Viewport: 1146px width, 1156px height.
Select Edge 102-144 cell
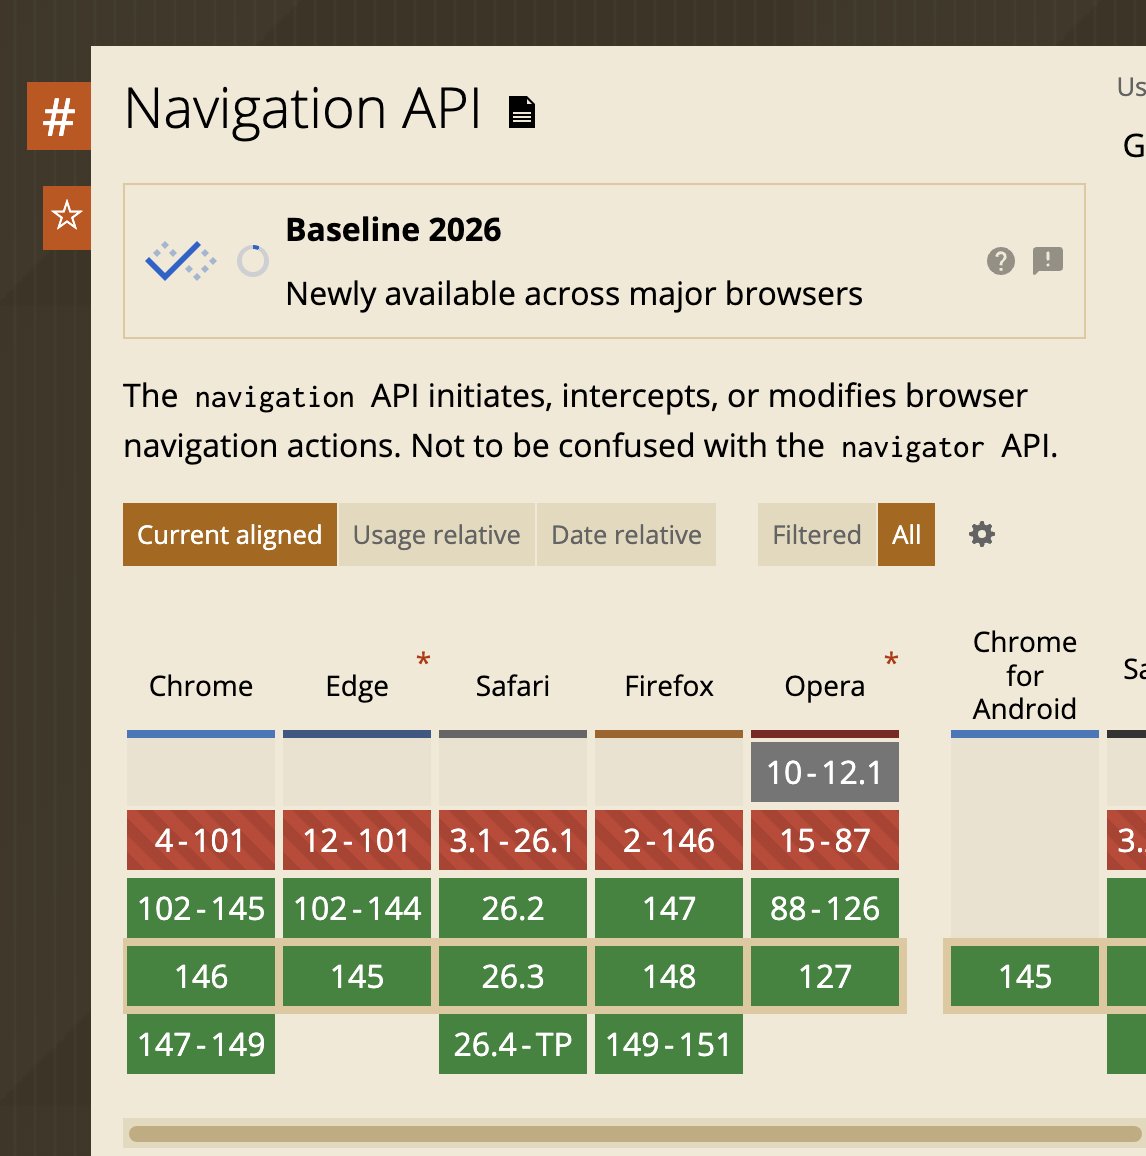click(357, 908)
